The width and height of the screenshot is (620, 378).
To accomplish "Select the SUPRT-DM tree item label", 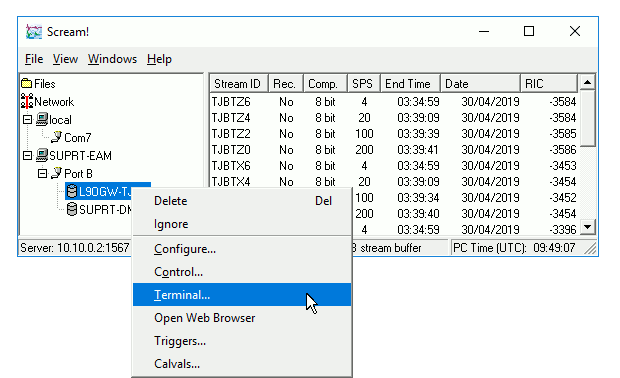I will tap(105, 210).
